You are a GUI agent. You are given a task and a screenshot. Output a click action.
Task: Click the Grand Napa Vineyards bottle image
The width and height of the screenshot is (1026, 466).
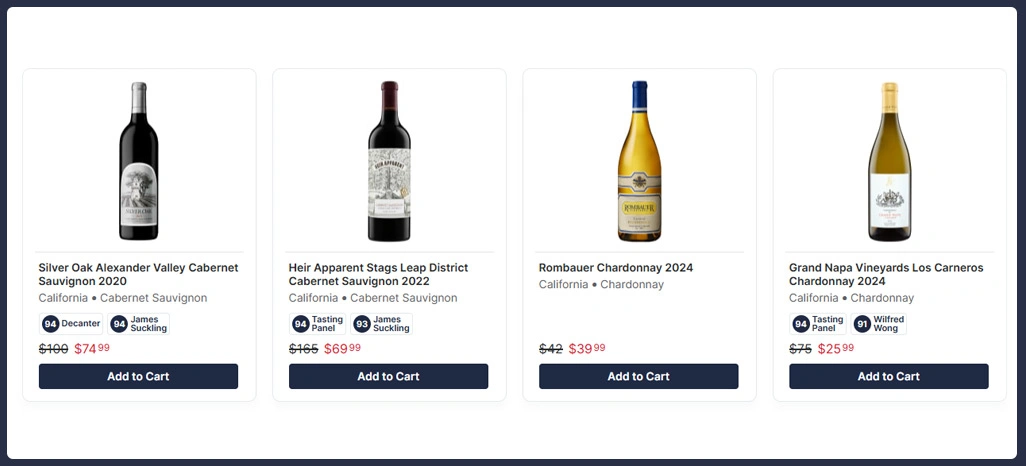pos(889,162)
